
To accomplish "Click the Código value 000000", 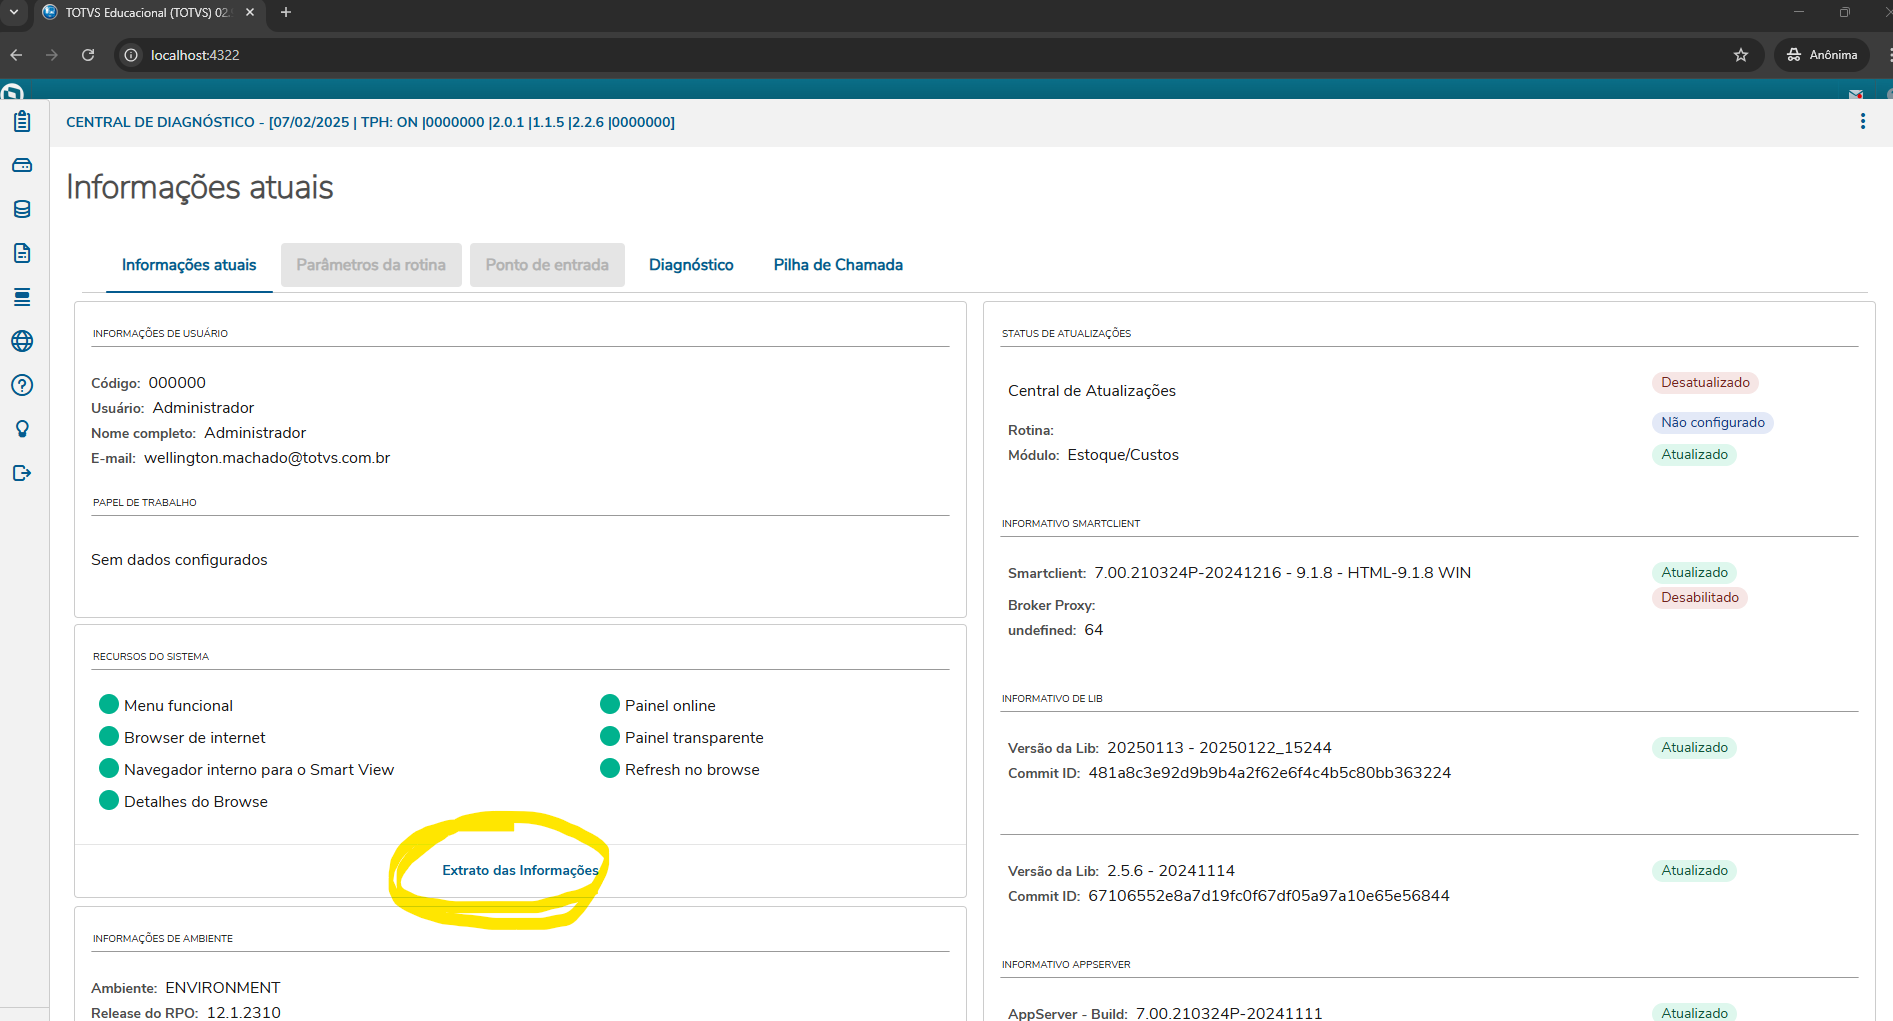I will click(177, 383).
